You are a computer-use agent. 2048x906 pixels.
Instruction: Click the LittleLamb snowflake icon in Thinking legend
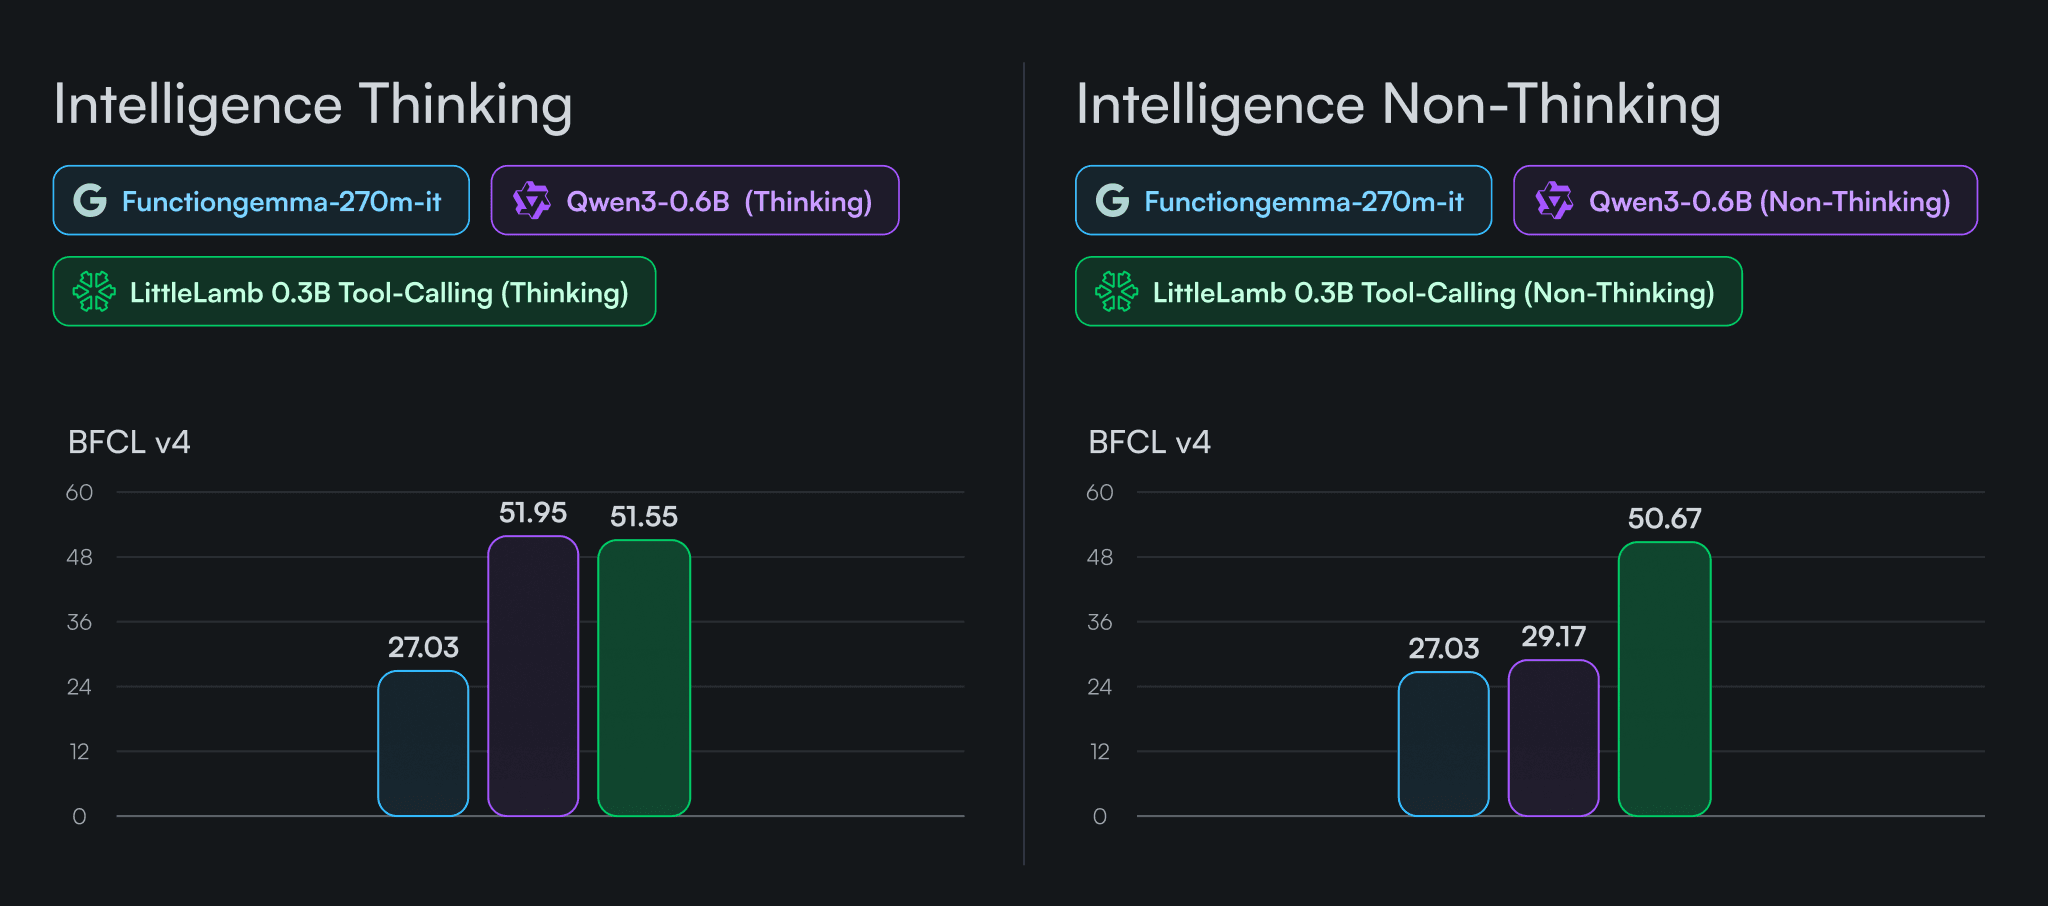pyautogui.click(x=94, y=292)
